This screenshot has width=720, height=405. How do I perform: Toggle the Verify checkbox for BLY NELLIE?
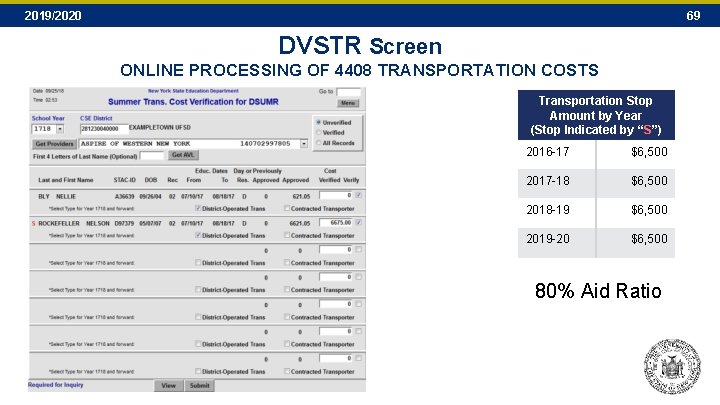tap(358, 195)
